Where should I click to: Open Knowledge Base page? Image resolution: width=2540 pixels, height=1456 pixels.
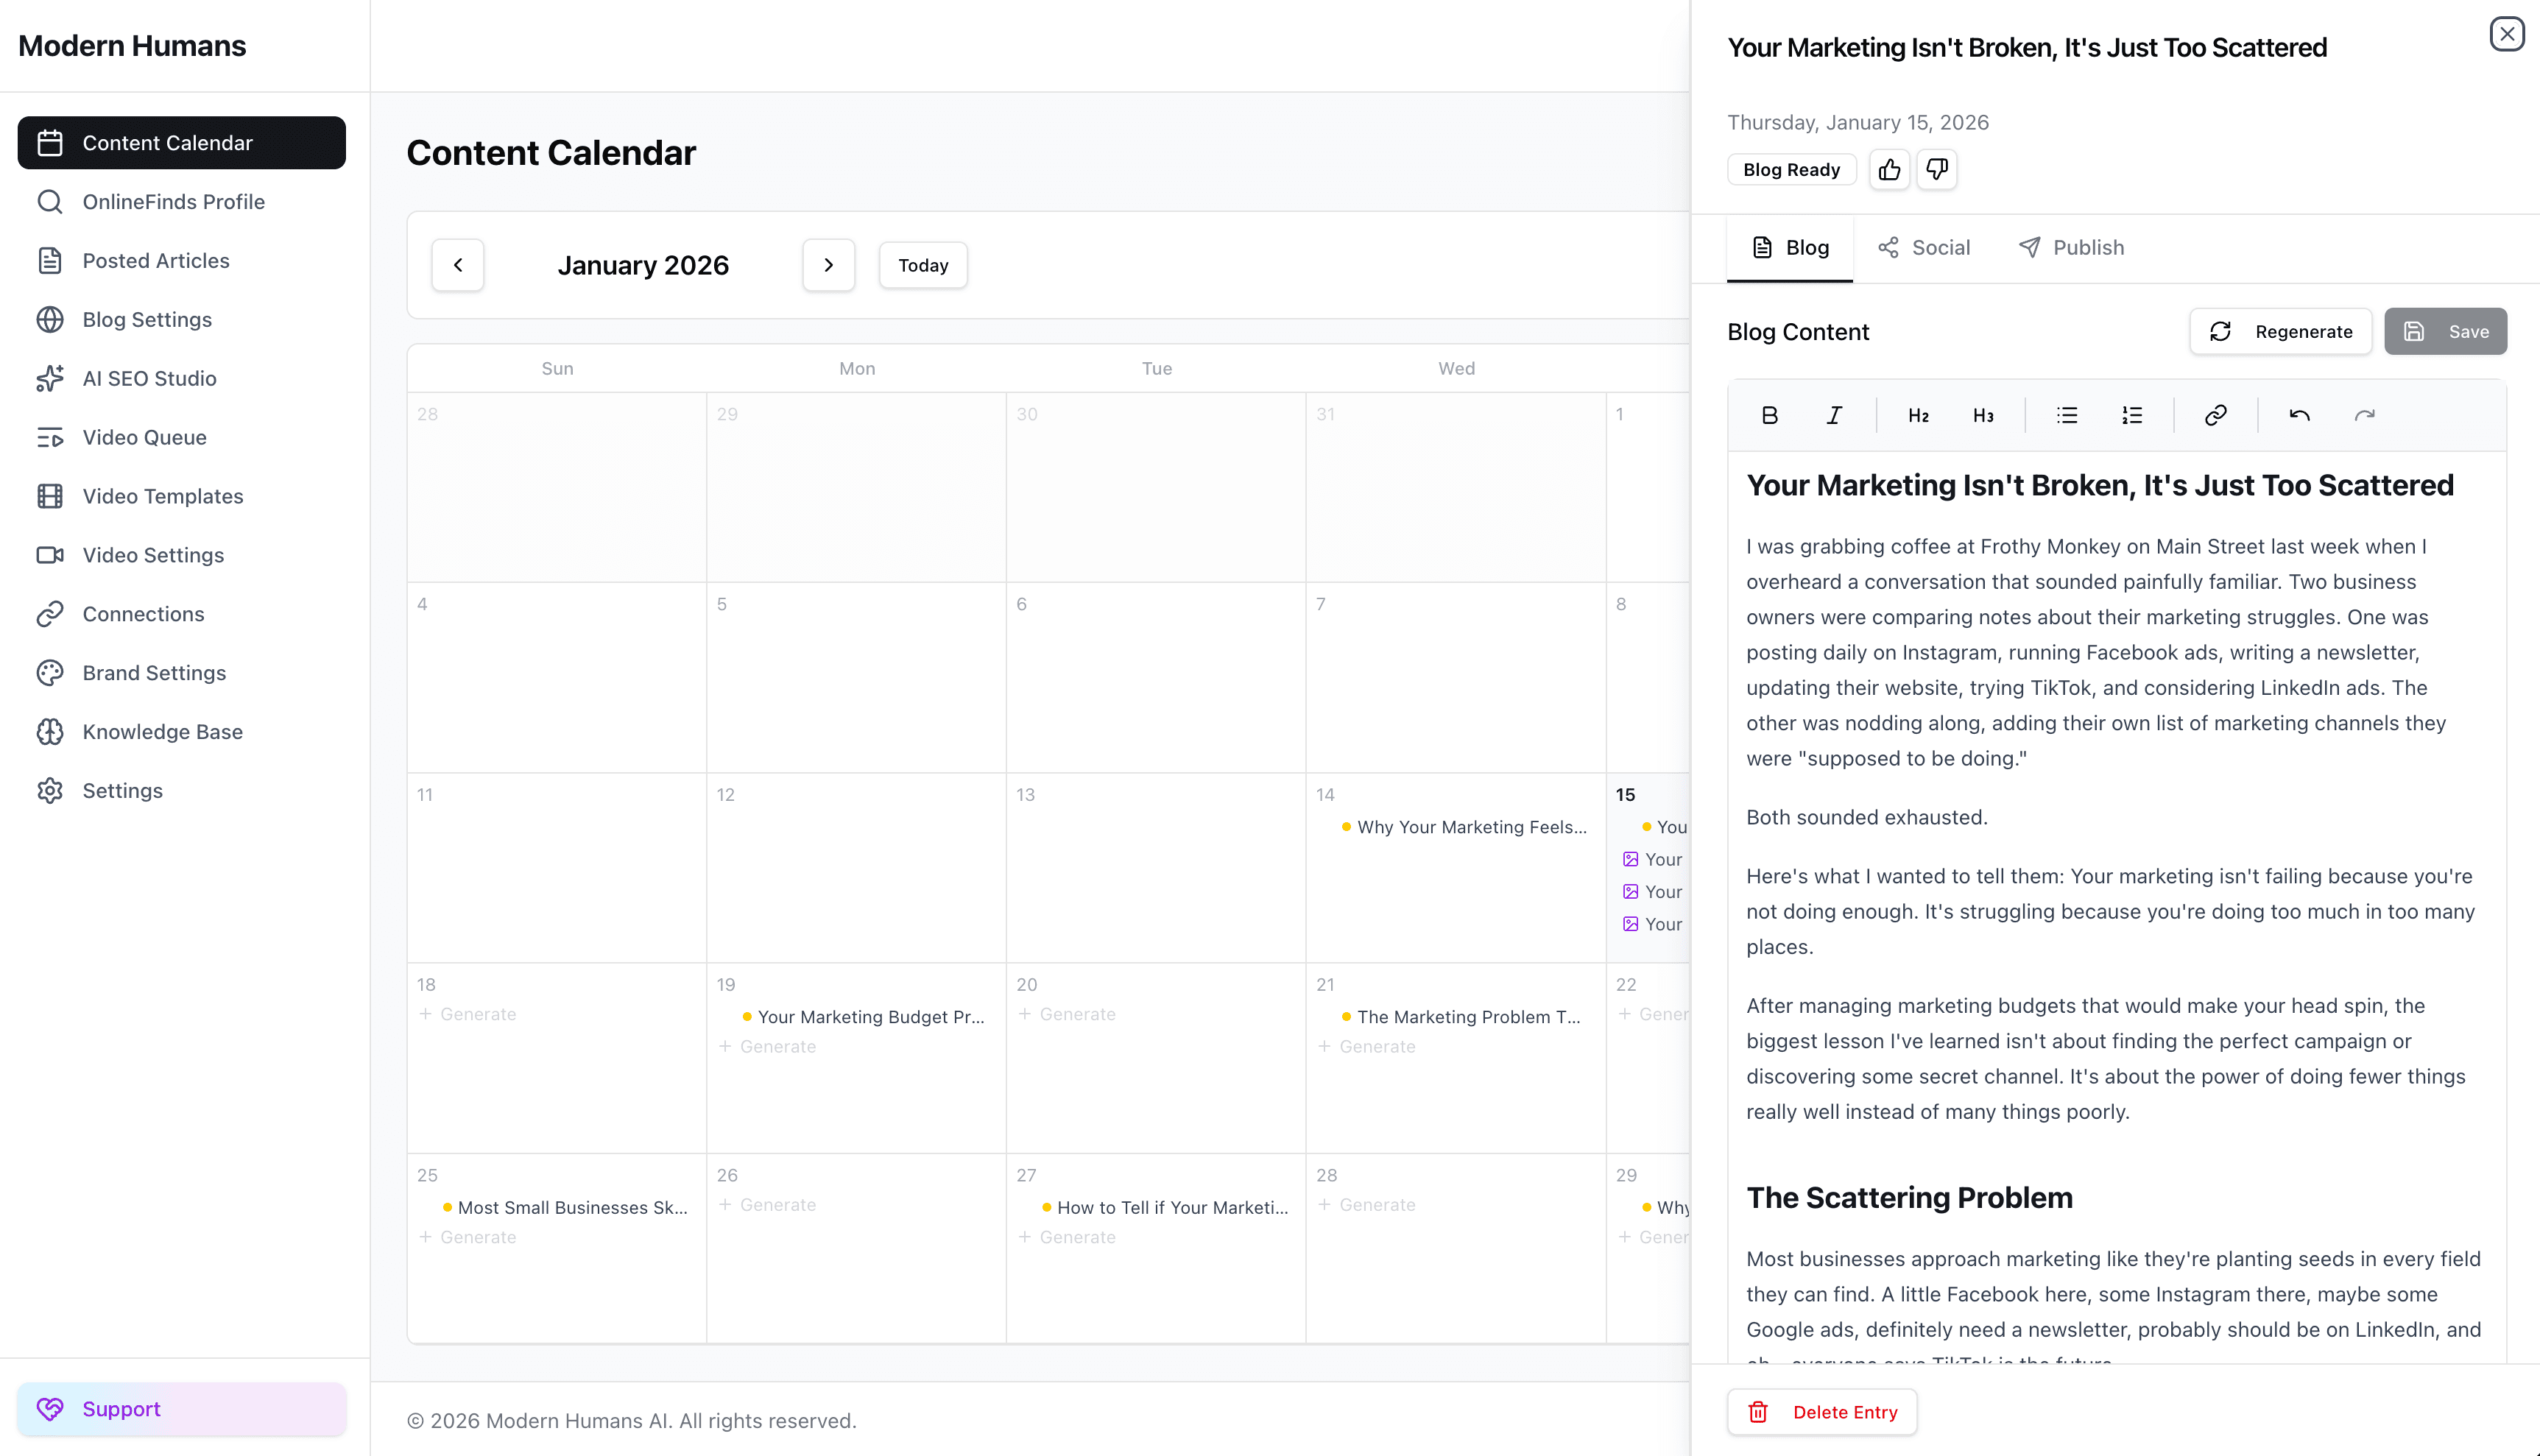click(182, 731)
